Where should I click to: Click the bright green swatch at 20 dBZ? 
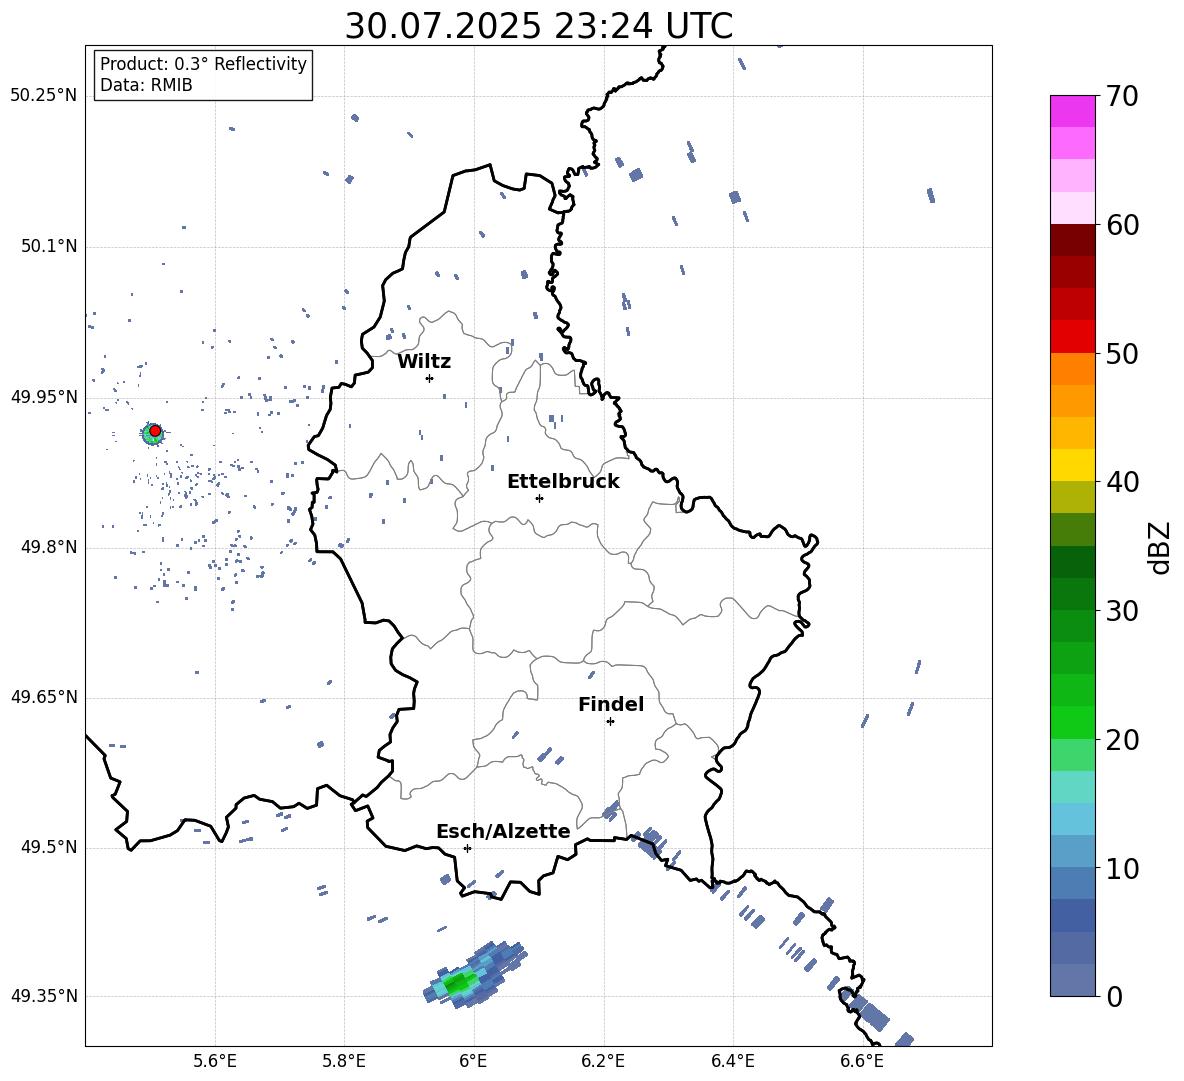[1072, 722]
